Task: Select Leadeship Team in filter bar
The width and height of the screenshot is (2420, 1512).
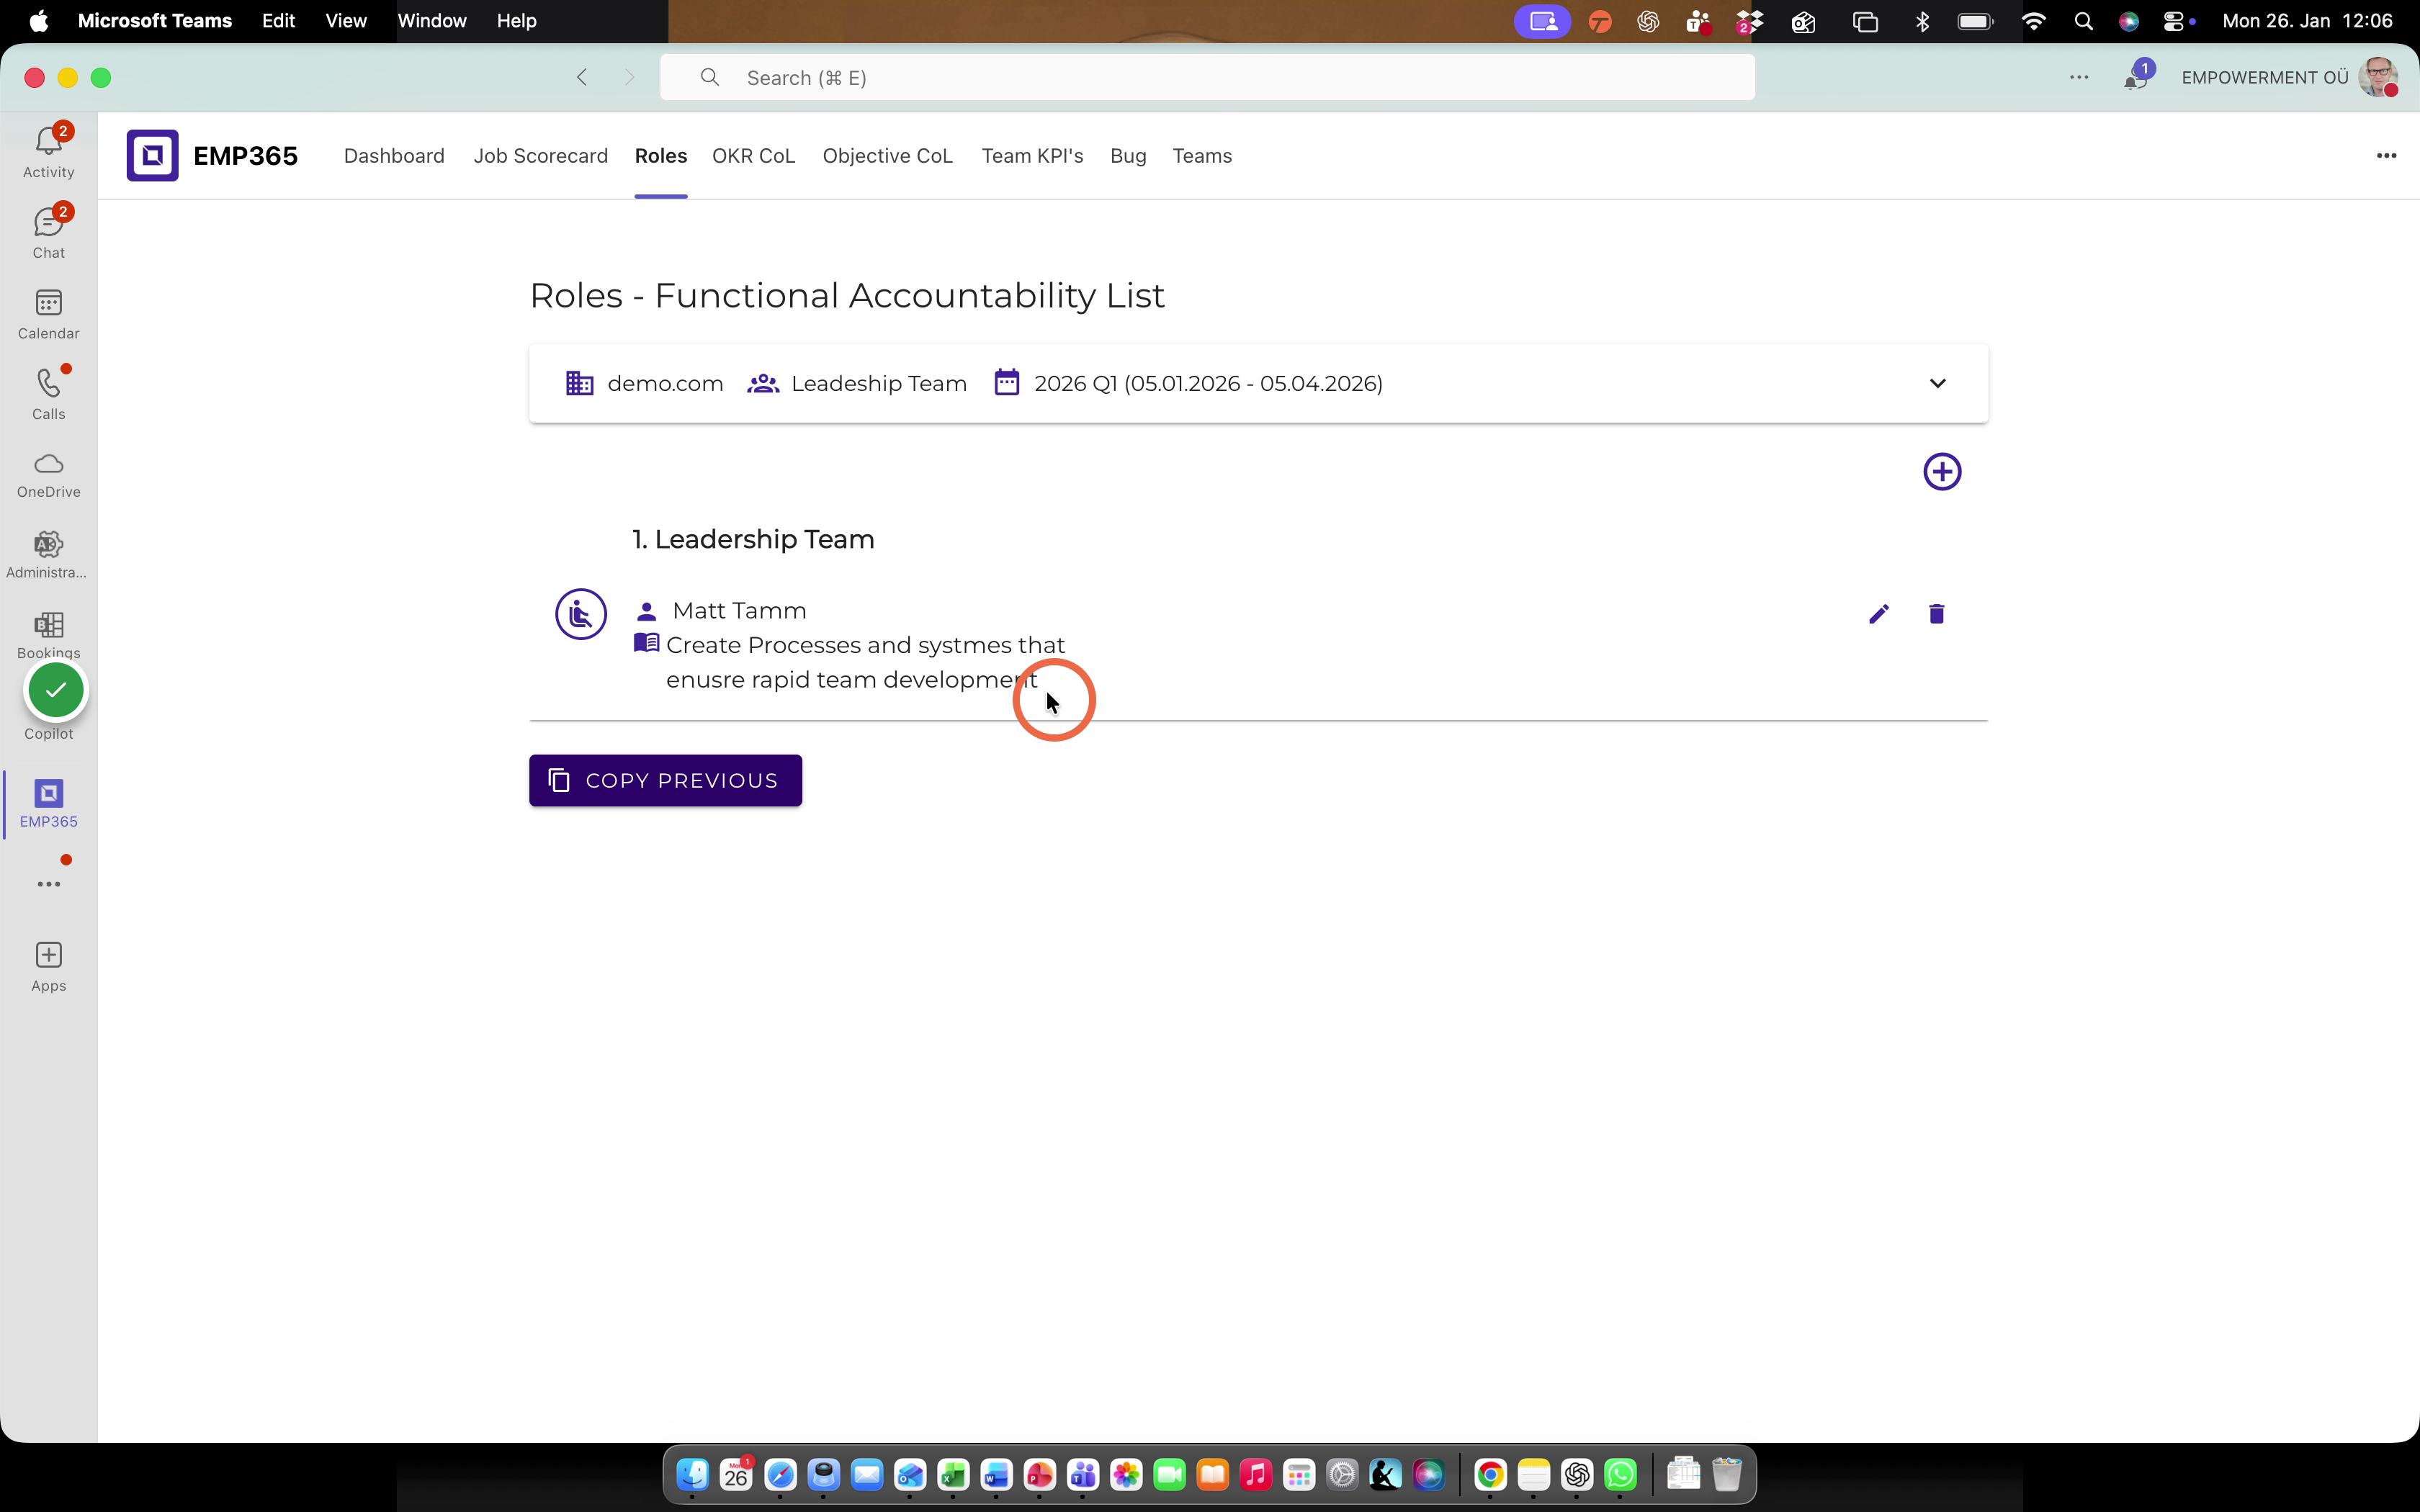Action: [857, 383]
